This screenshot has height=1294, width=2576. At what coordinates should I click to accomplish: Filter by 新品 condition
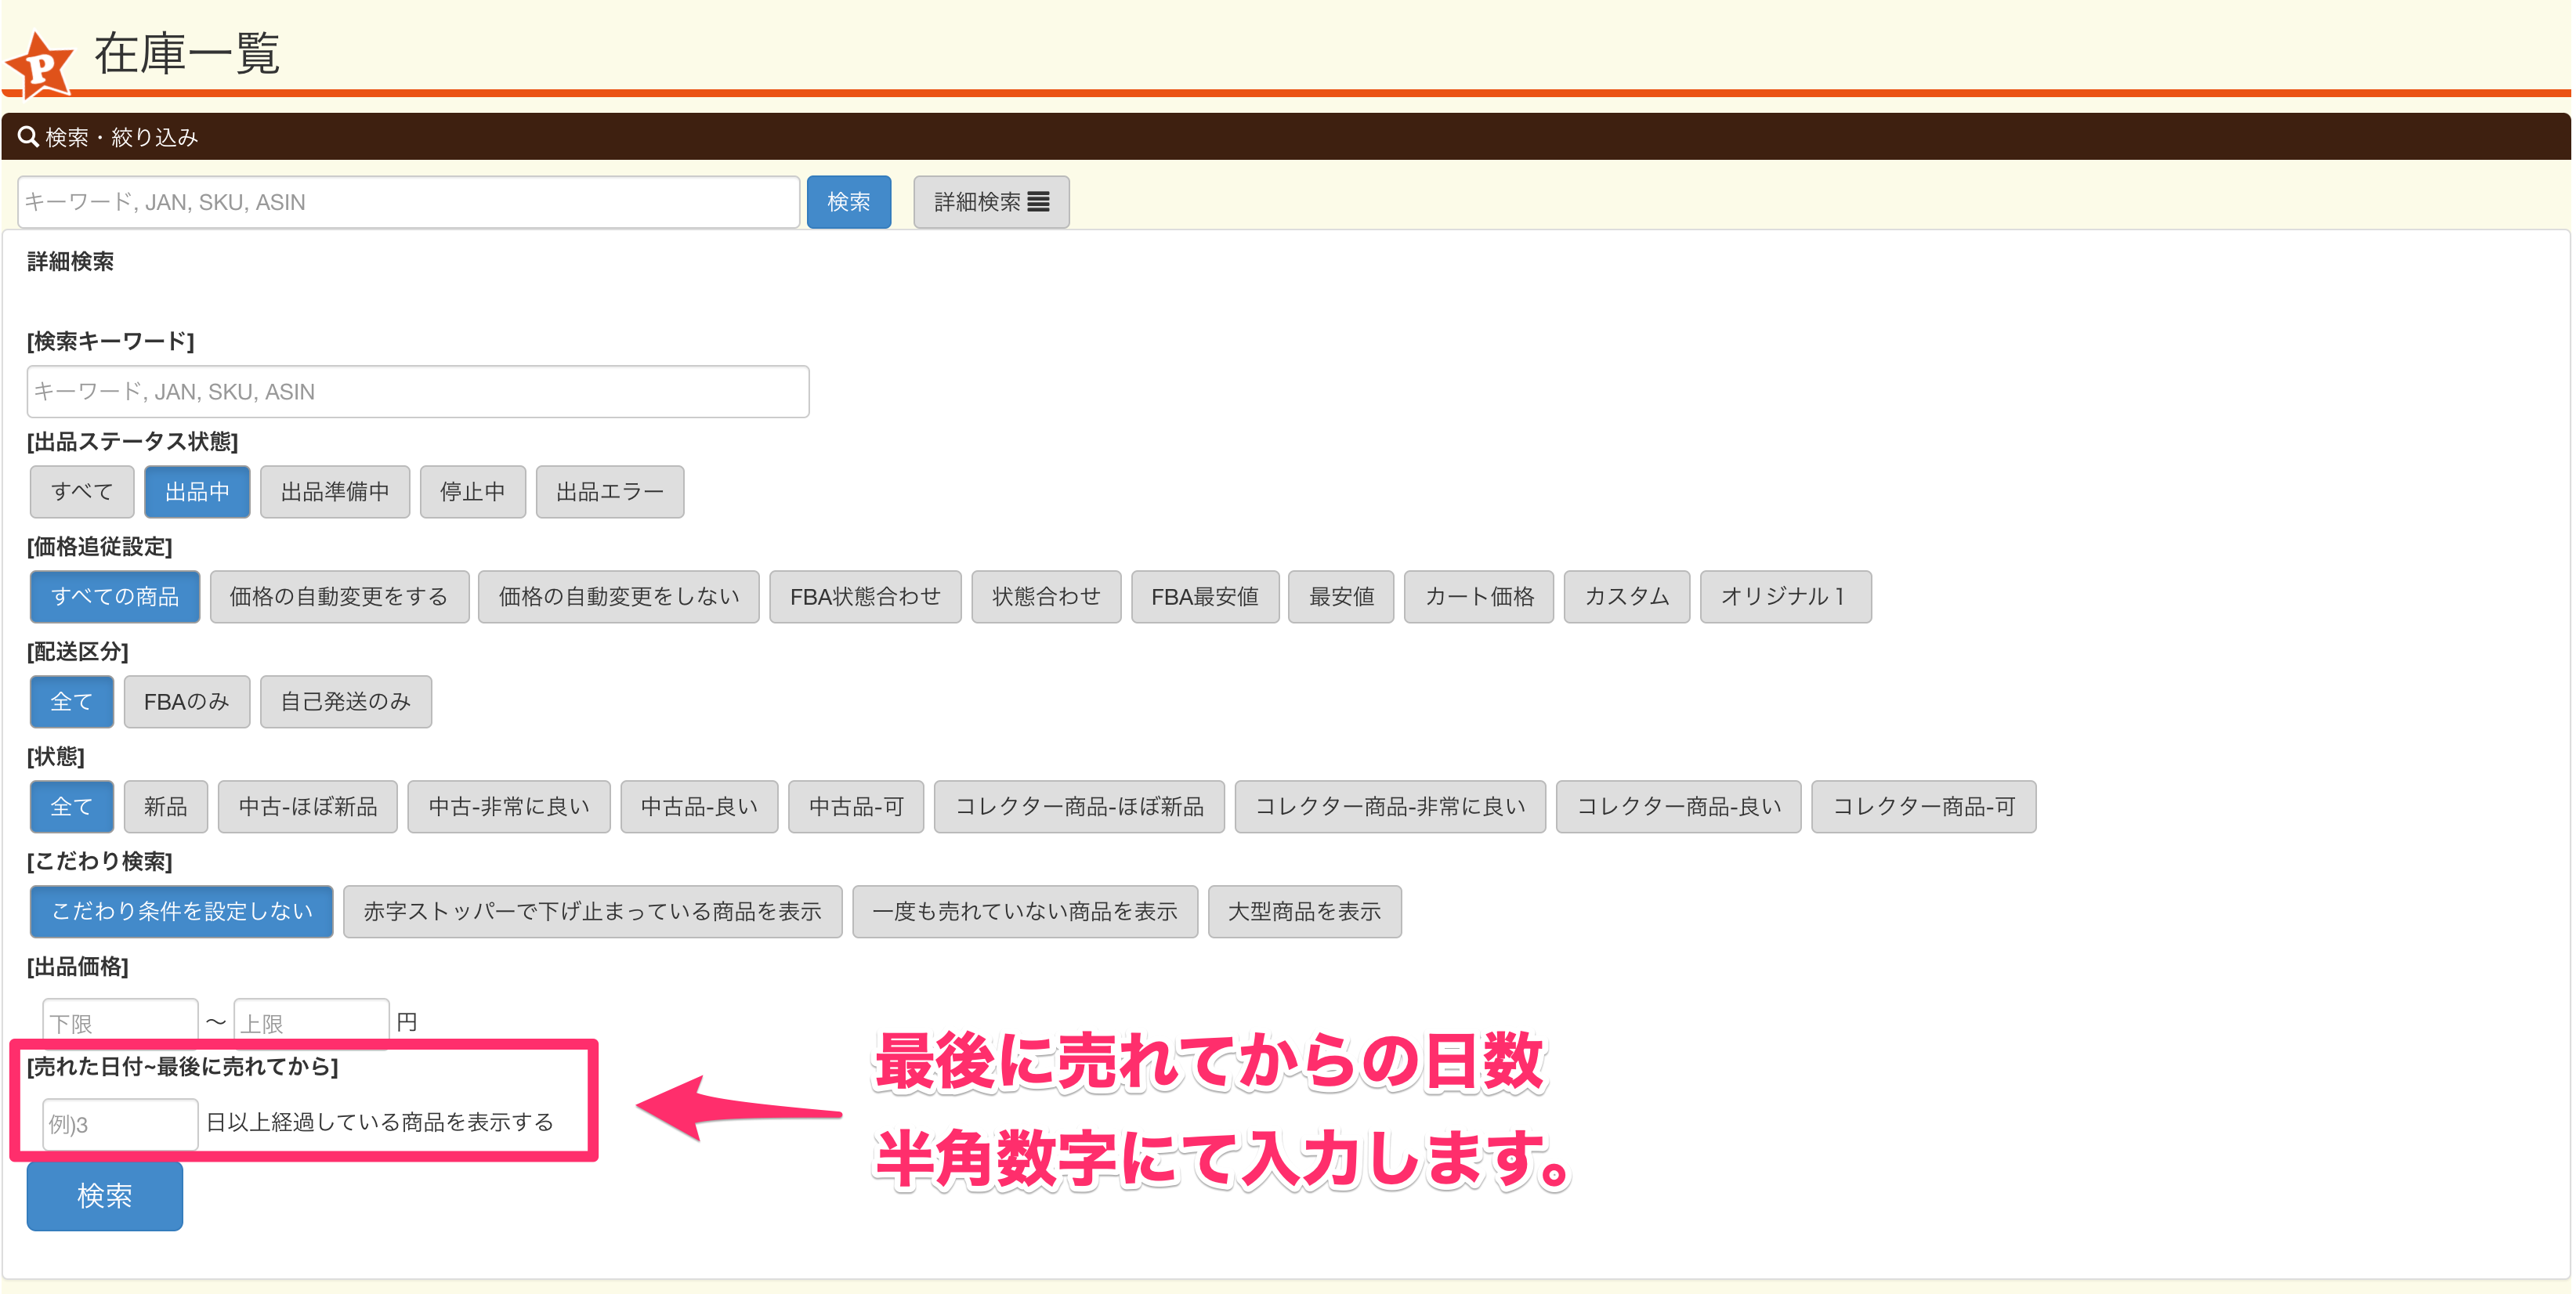[x=166, y=807]
